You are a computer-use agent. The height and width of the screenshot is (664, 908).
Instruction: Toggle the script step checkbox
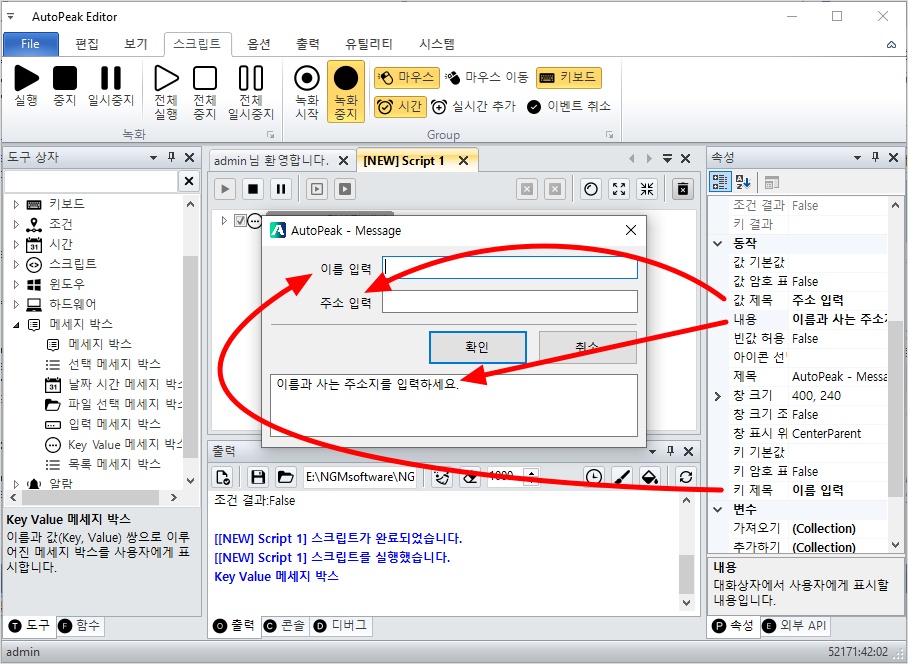[240, 221]
